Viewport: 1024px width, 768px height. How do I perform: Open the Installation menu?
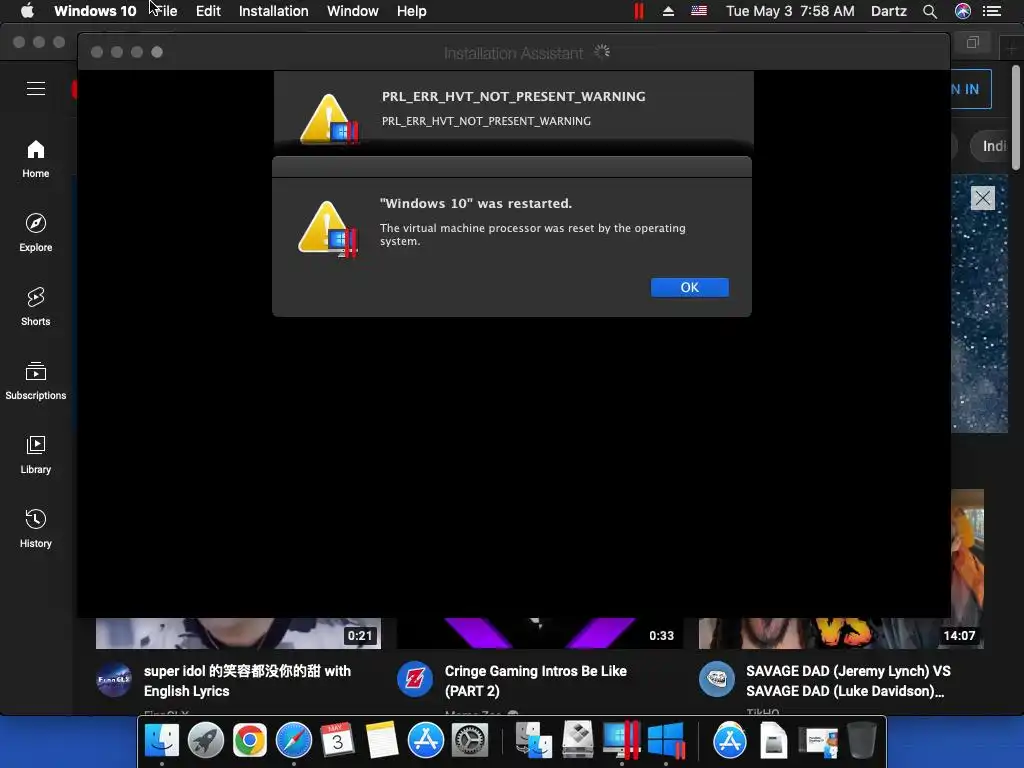(x=274, y=11)
